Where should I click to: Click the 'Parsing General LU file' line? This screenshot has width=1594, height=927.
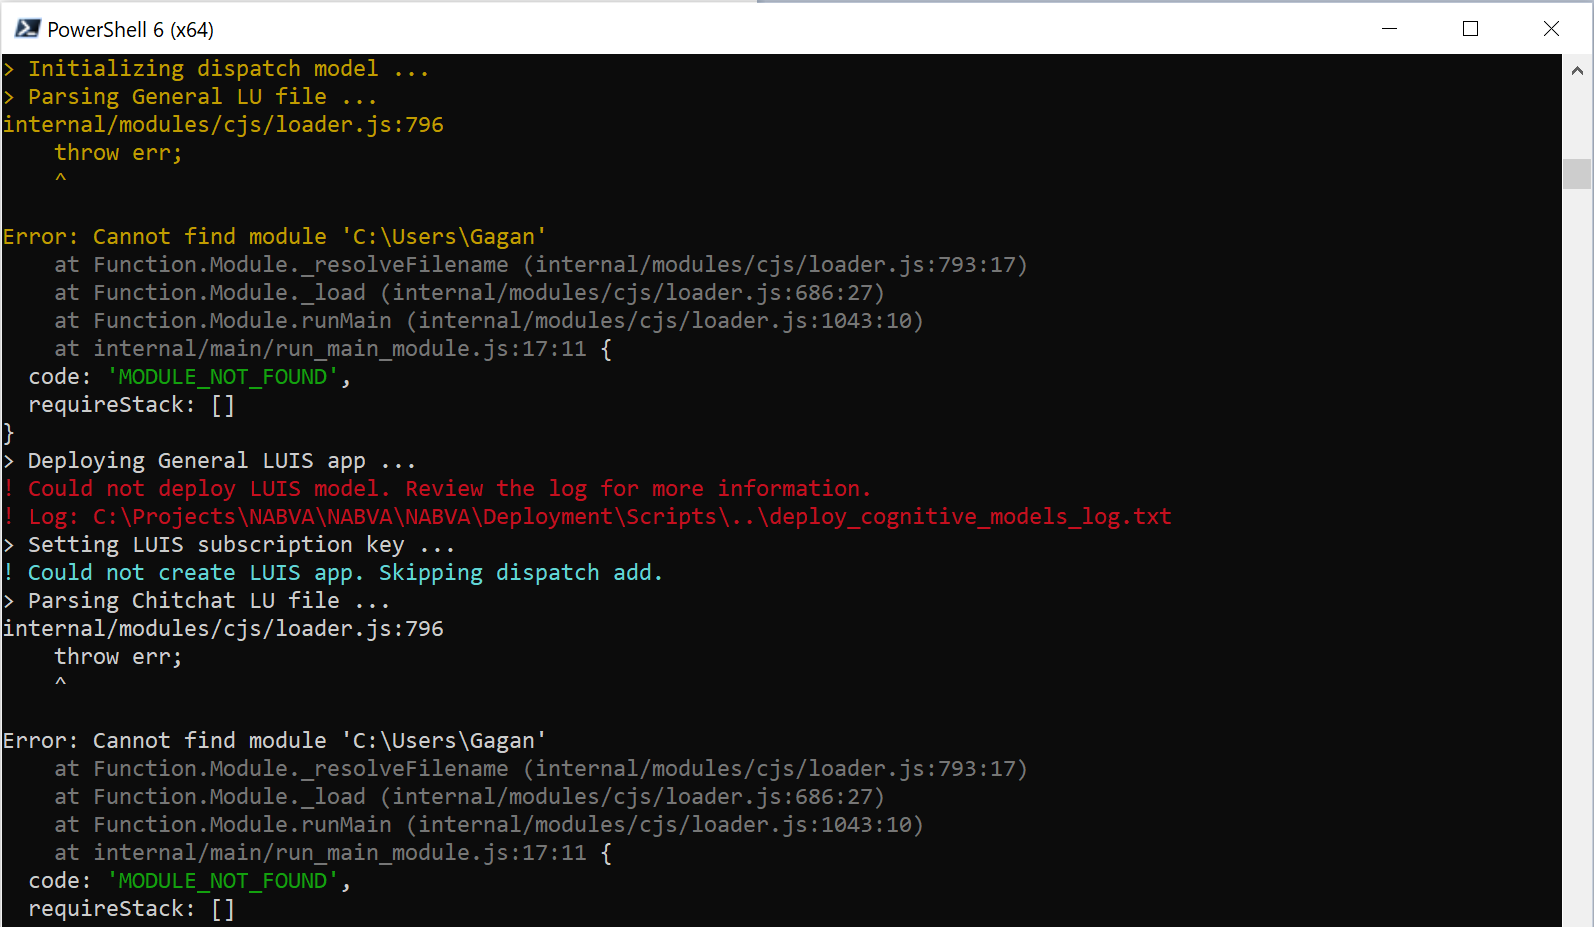(x=190, y=97)
